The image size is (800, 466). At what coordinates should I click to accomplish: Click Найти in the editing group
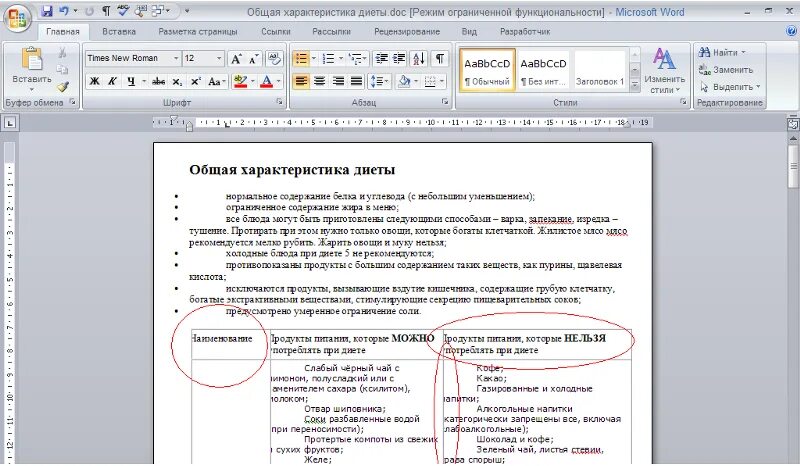pos(721,52)
